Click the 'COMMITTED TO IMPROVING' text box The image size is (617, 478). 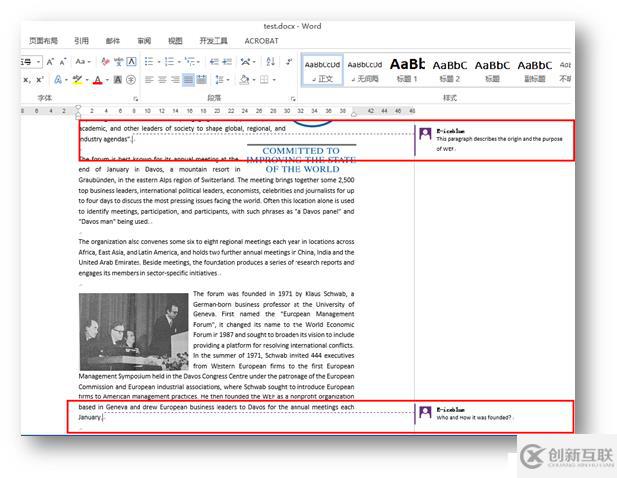301,159
